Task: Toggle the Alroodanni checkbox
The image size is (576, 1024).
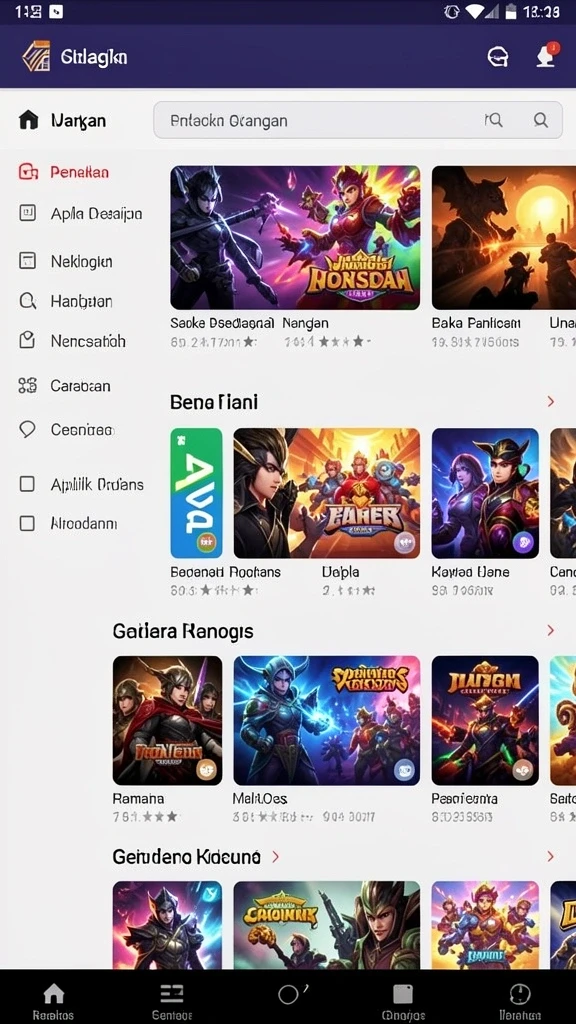Action: (x=27, y=523)
